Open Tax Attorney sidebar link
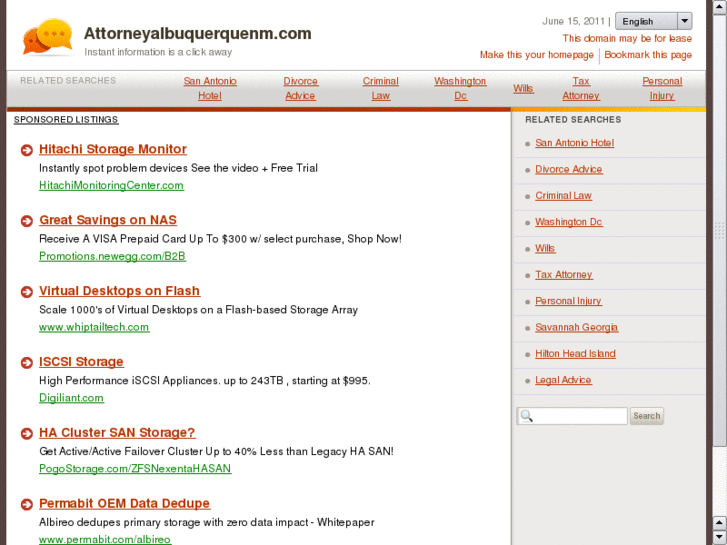The width and height of the screenshot is (727, 545). (x=564, y=275)
